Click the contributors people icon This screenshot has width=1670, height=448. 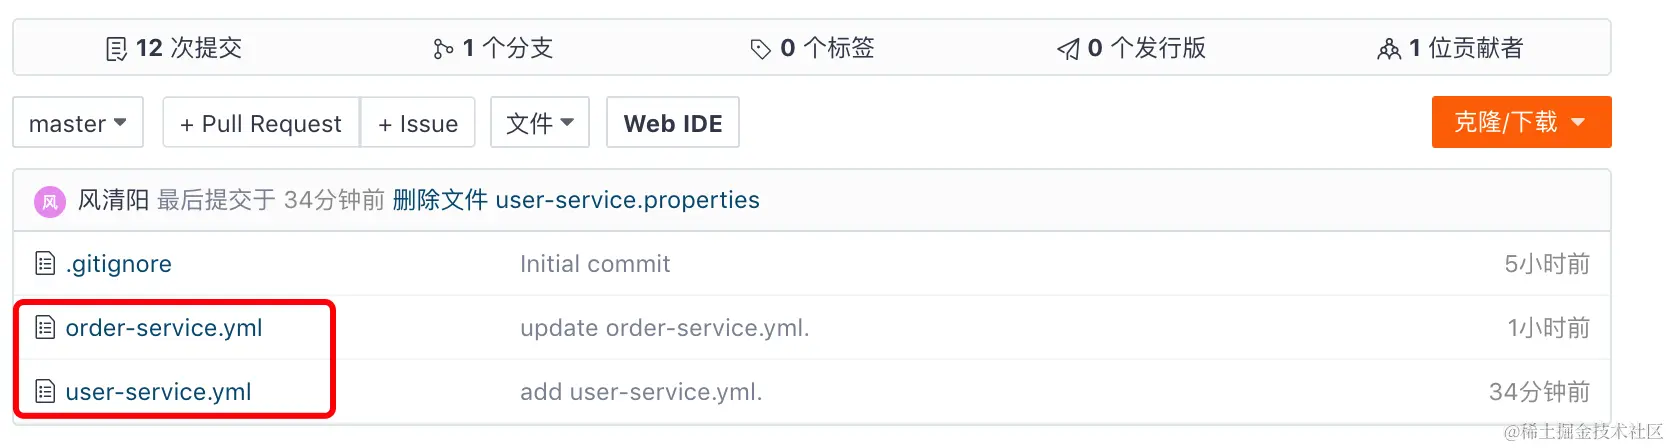[1389, 49]
